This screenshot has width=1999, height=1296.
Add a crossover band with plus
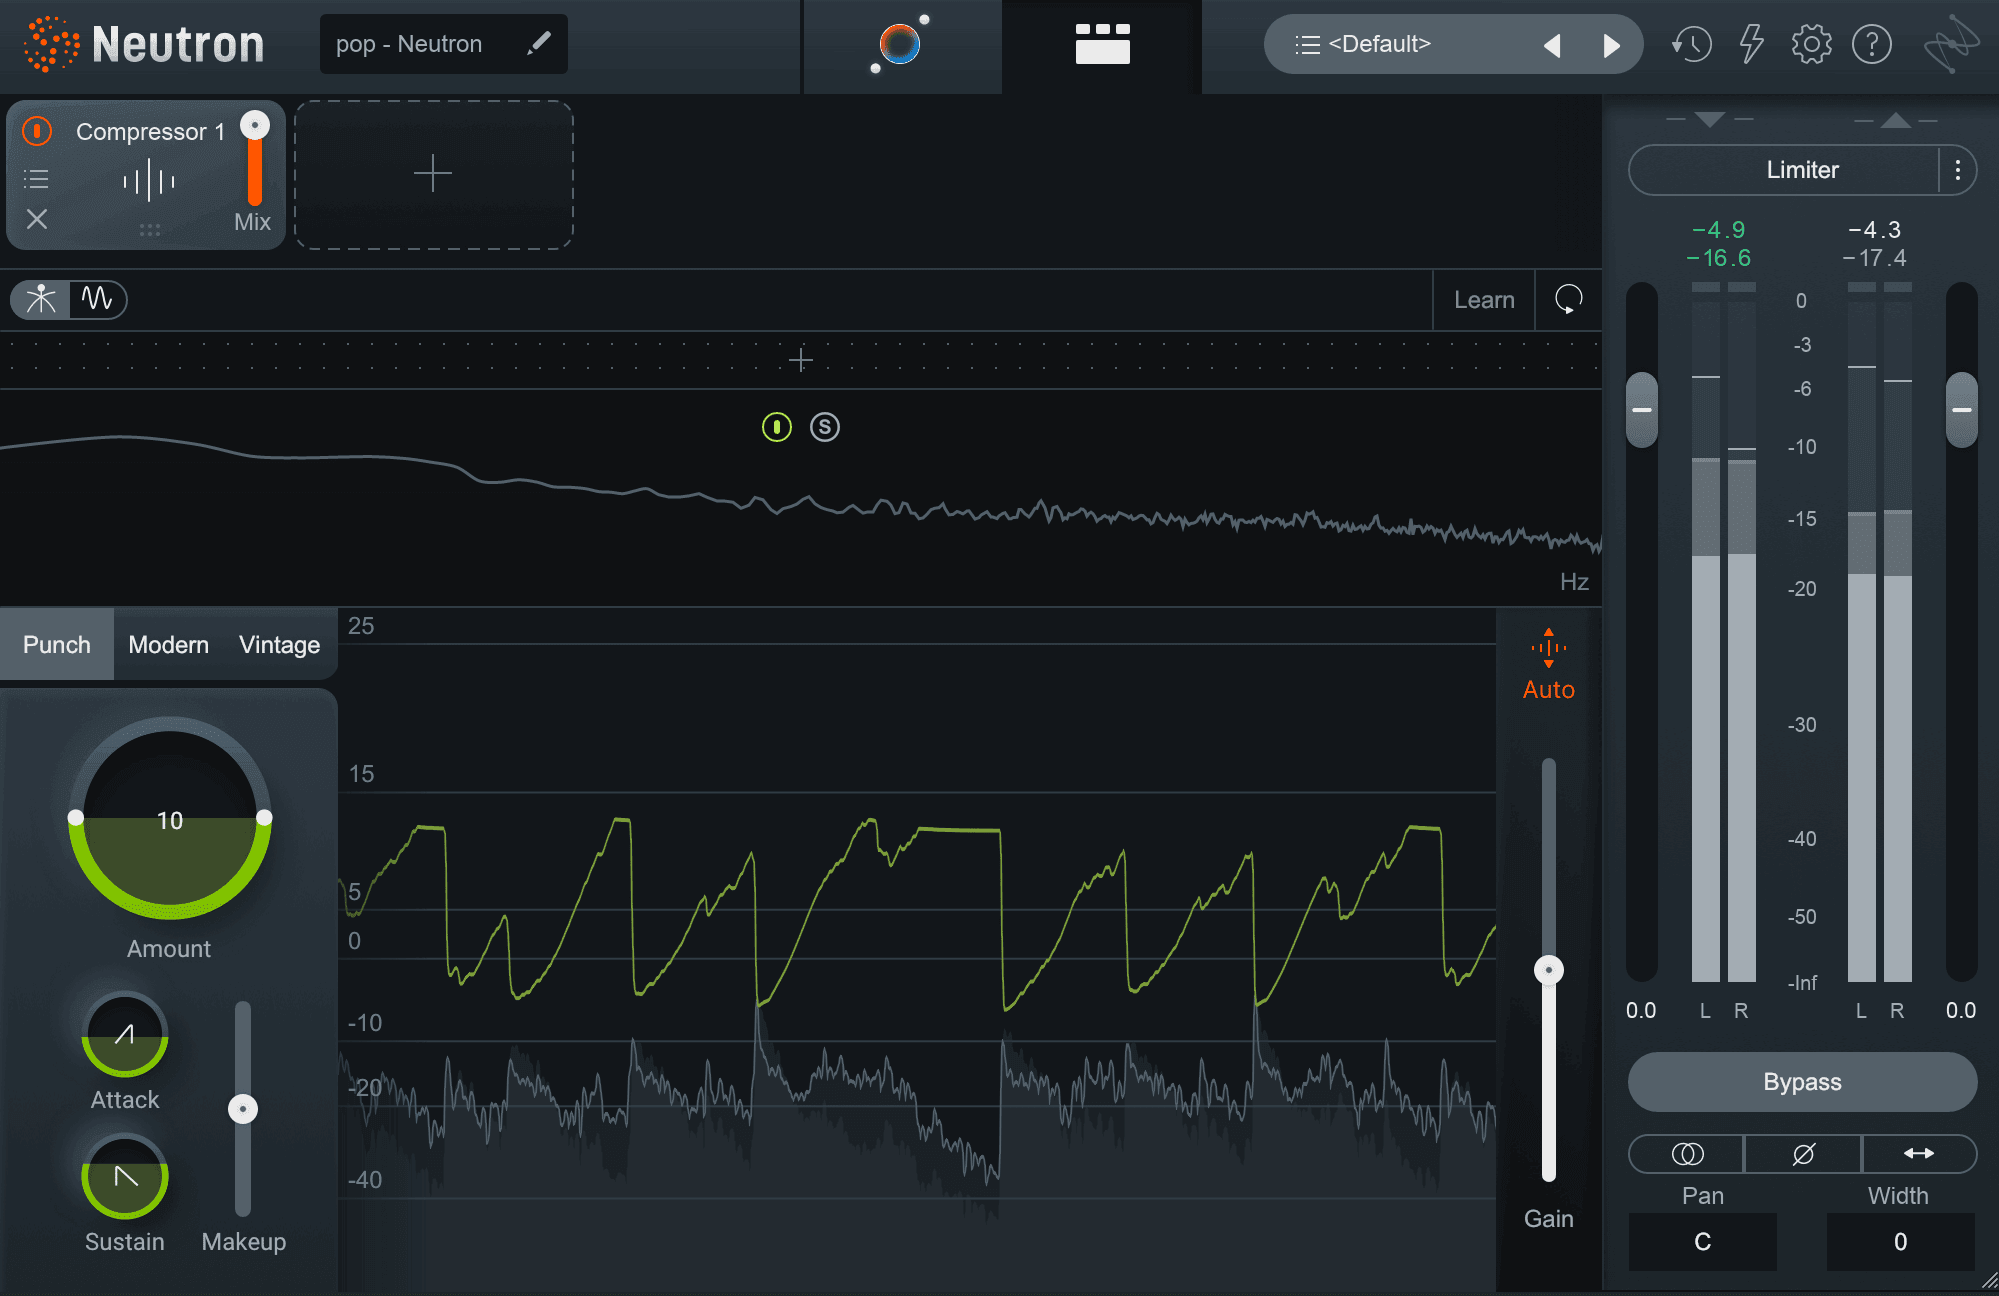coord(800,360)
